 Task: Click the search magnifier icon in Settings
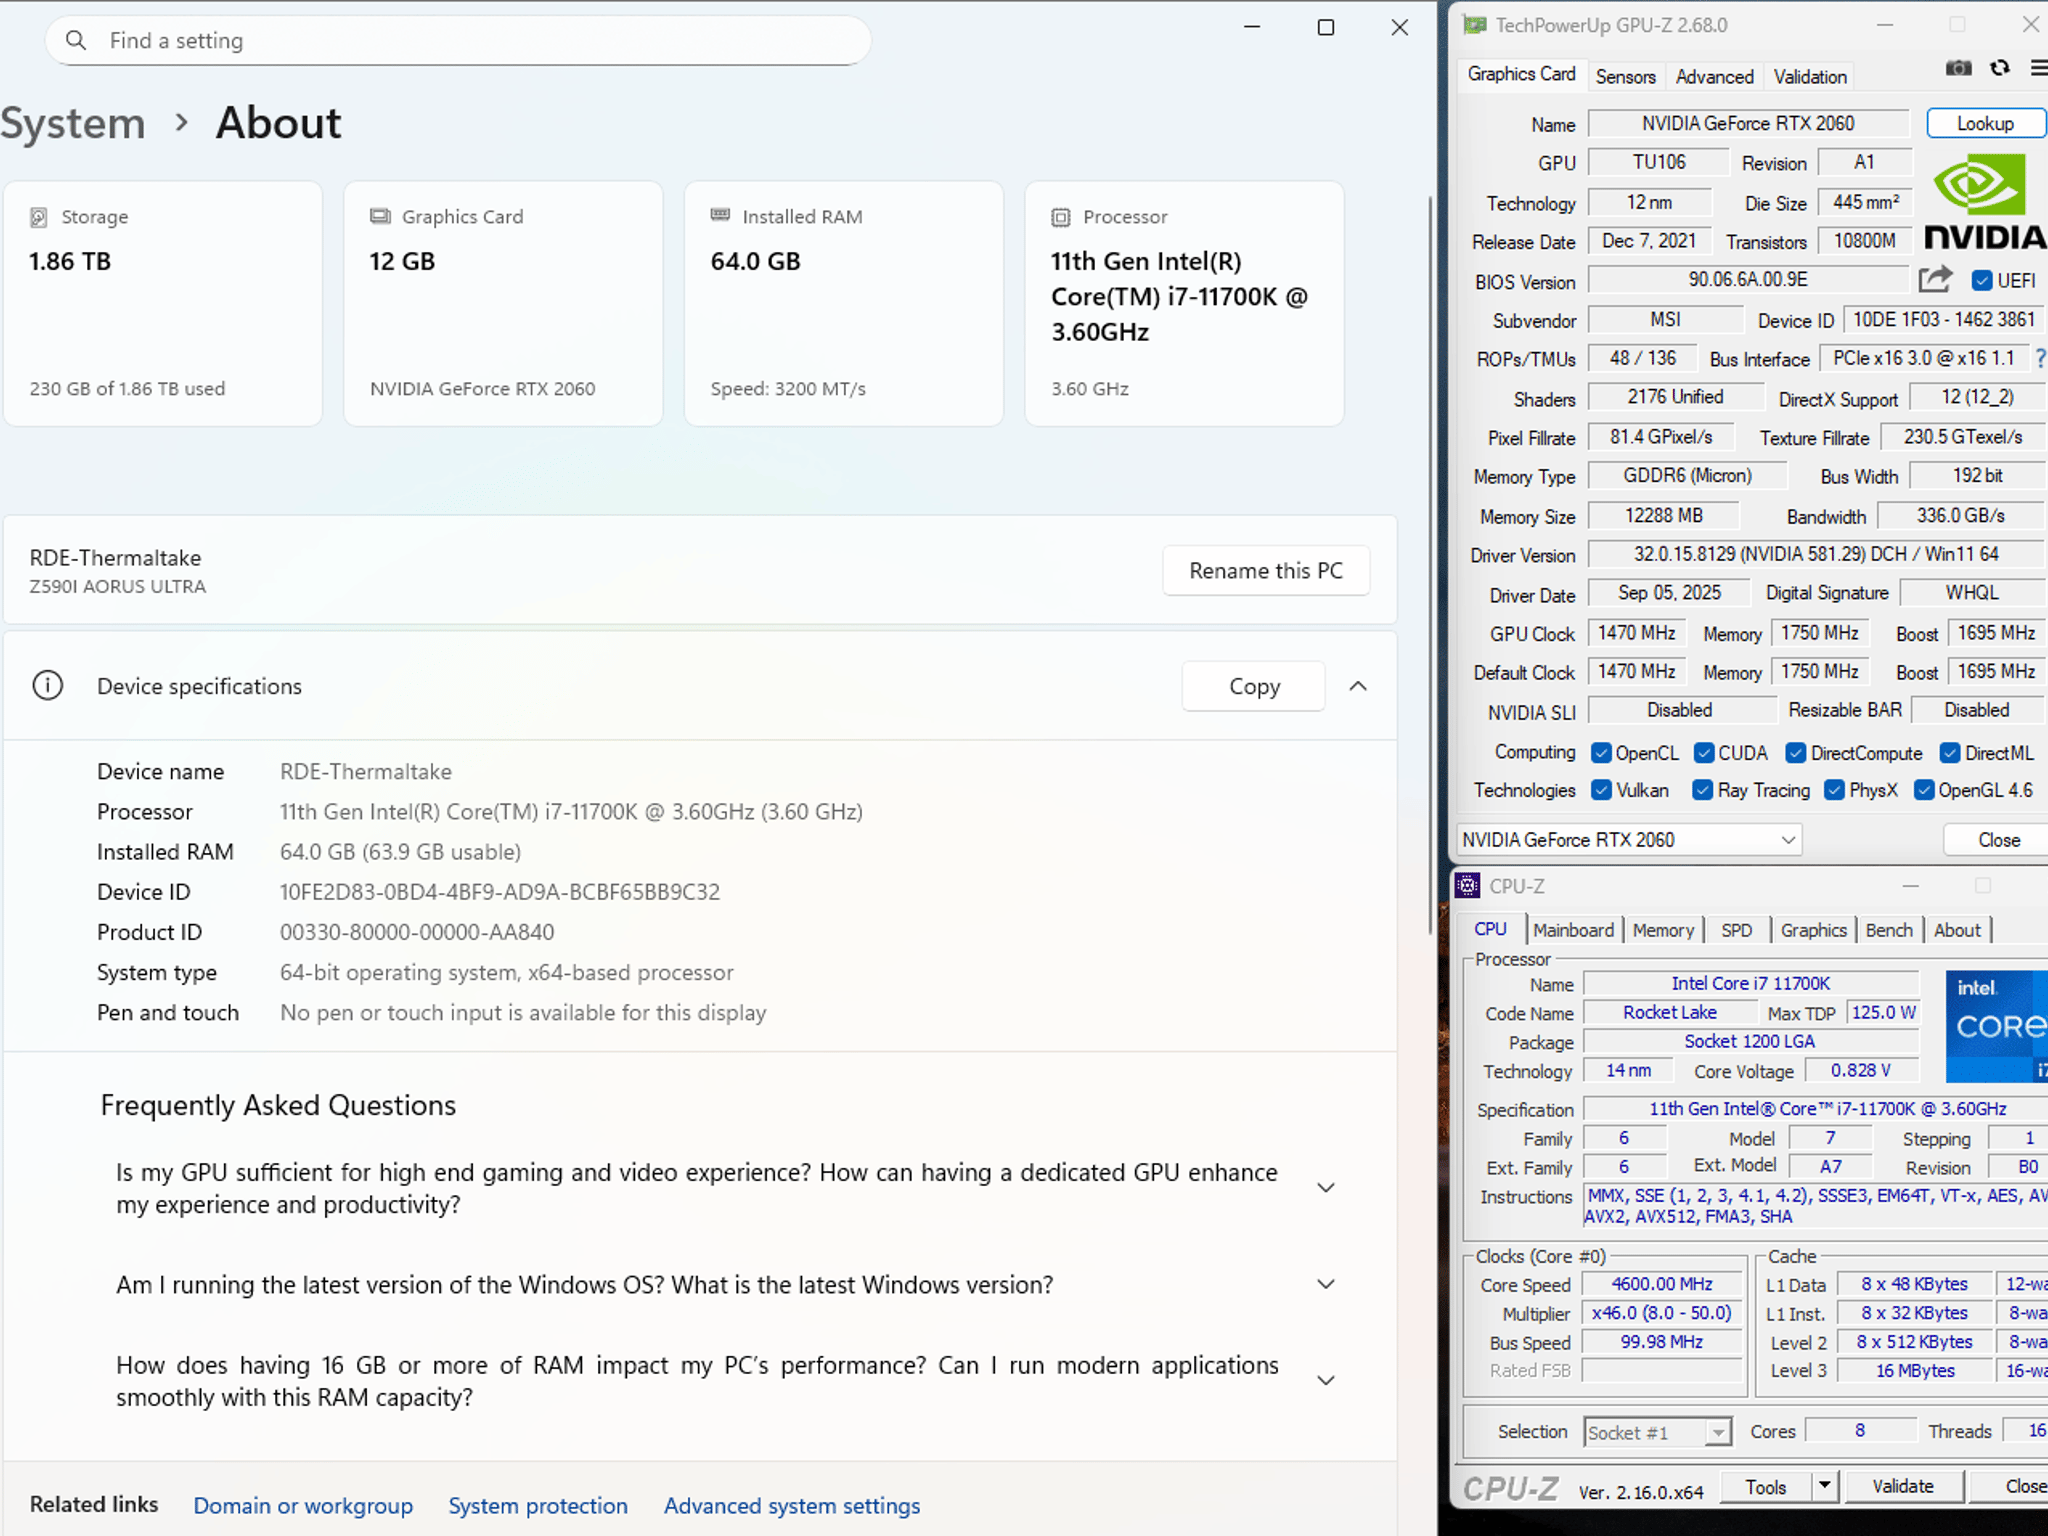tap(76, 41)
